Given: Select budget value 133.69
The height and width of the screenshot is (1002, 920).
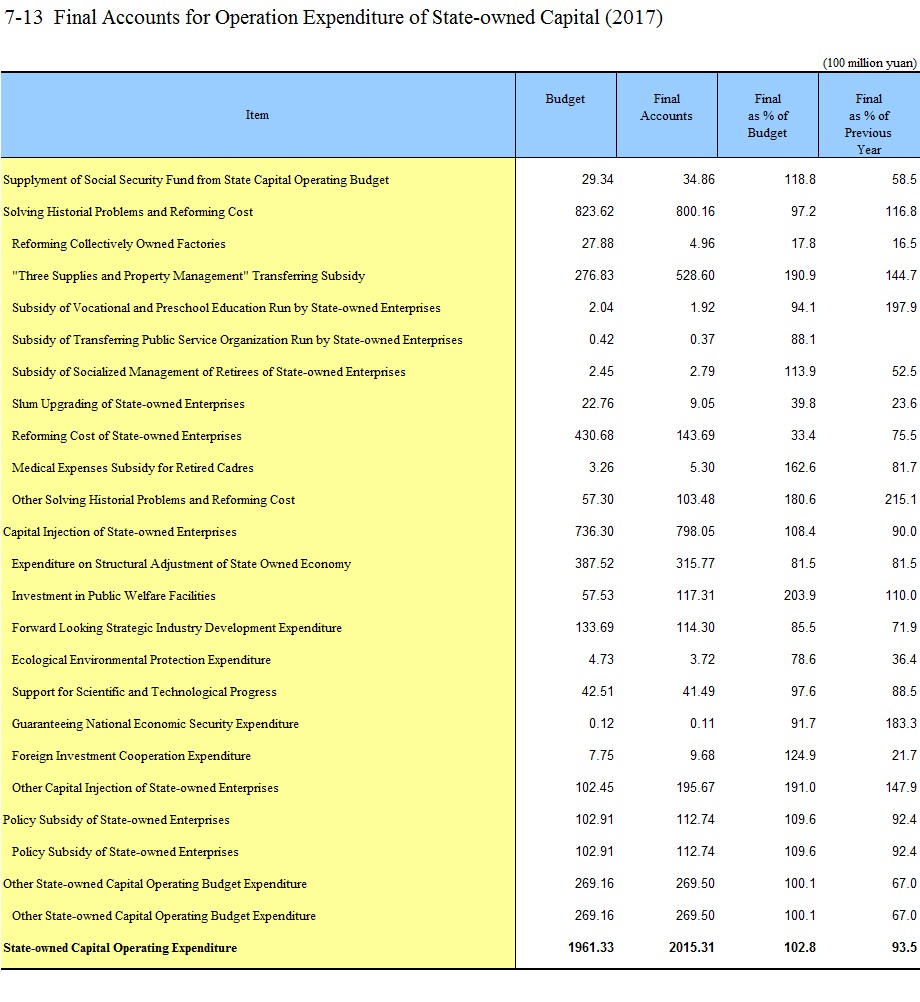Looking at the screenshot, I should point(594,627).
